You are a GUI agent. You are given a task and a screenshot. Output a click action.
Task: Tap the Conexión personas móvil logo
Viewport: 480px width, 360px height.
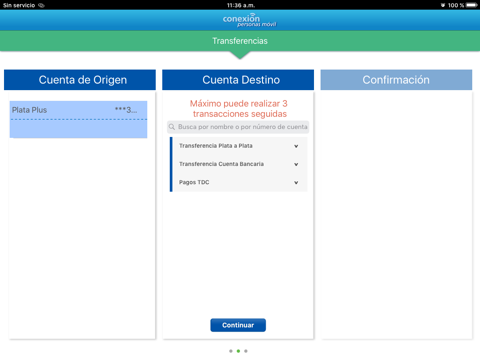[249, 20]
